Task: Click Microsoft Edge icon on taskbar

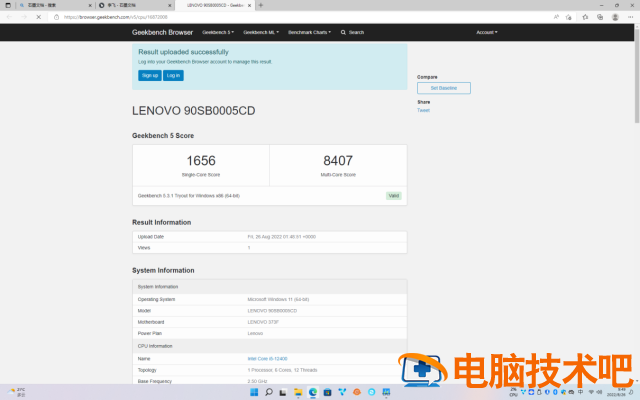Action: [x=313, y=392]
